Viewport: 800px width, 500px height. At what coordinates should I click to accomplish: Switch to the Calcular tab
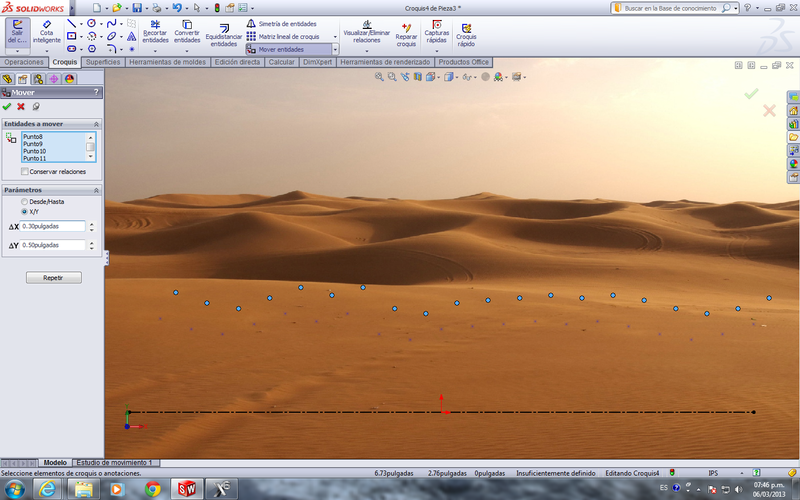pyautogui.click(x=282, y=62)
